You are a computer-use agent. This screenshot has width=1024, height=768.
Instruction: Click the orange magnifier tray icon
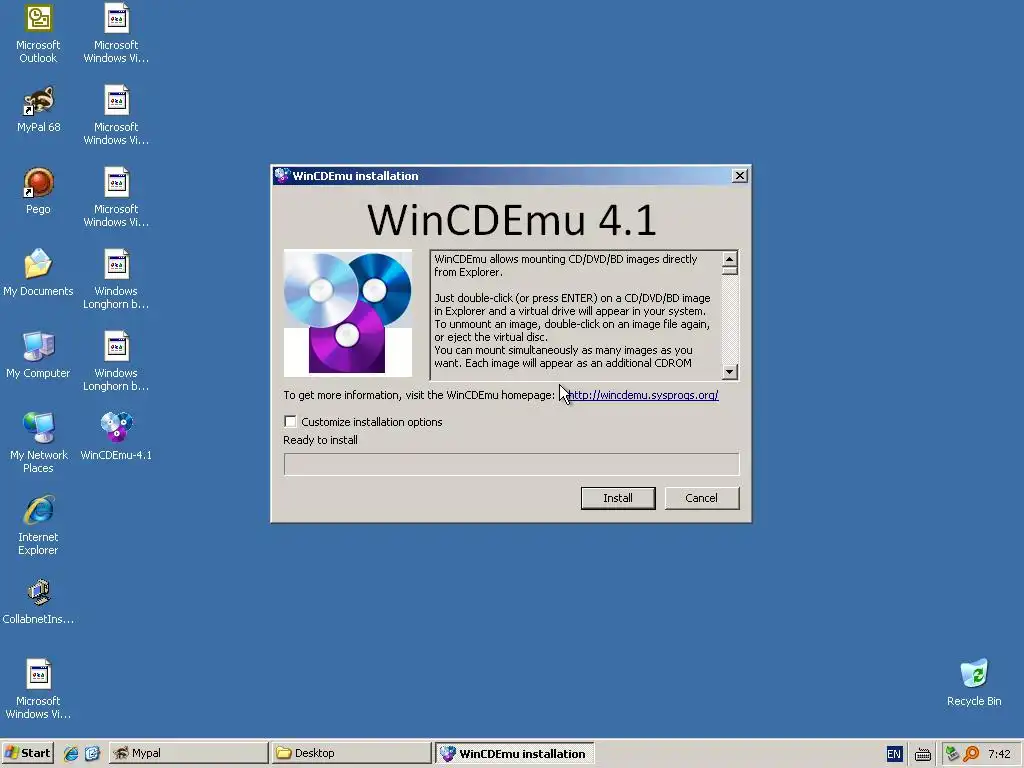point(971,754)
